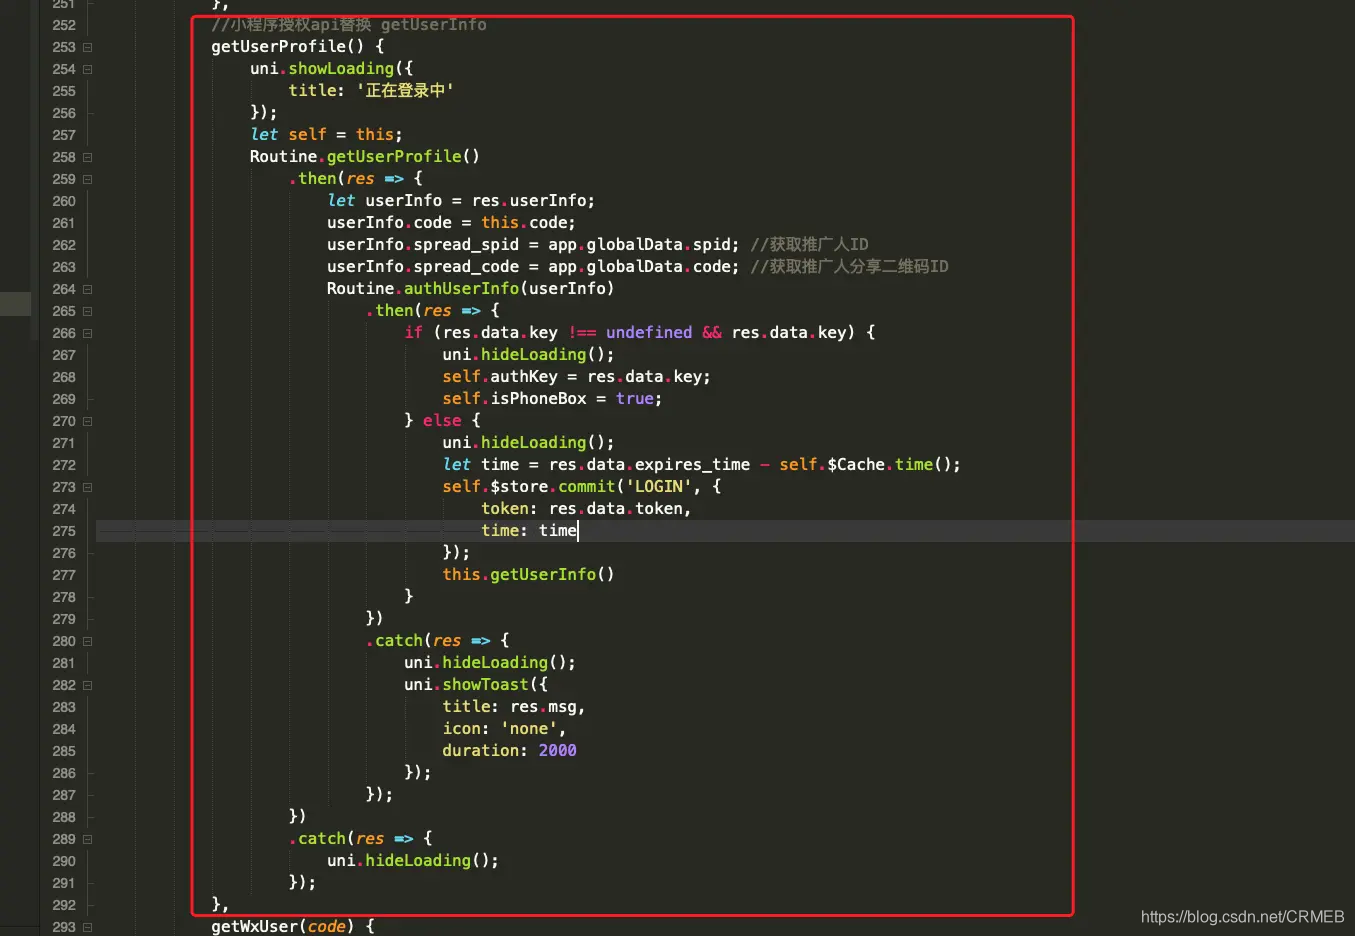Screen dimensions: 1355x936
Task: Collapse the fold marker at line 254
Action: click(88, 69)
